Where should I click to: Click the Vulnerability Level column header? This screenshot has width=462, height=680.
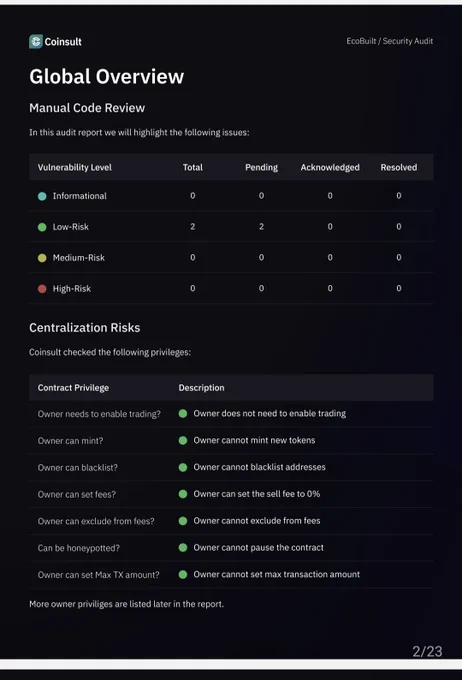click(75, 167)
